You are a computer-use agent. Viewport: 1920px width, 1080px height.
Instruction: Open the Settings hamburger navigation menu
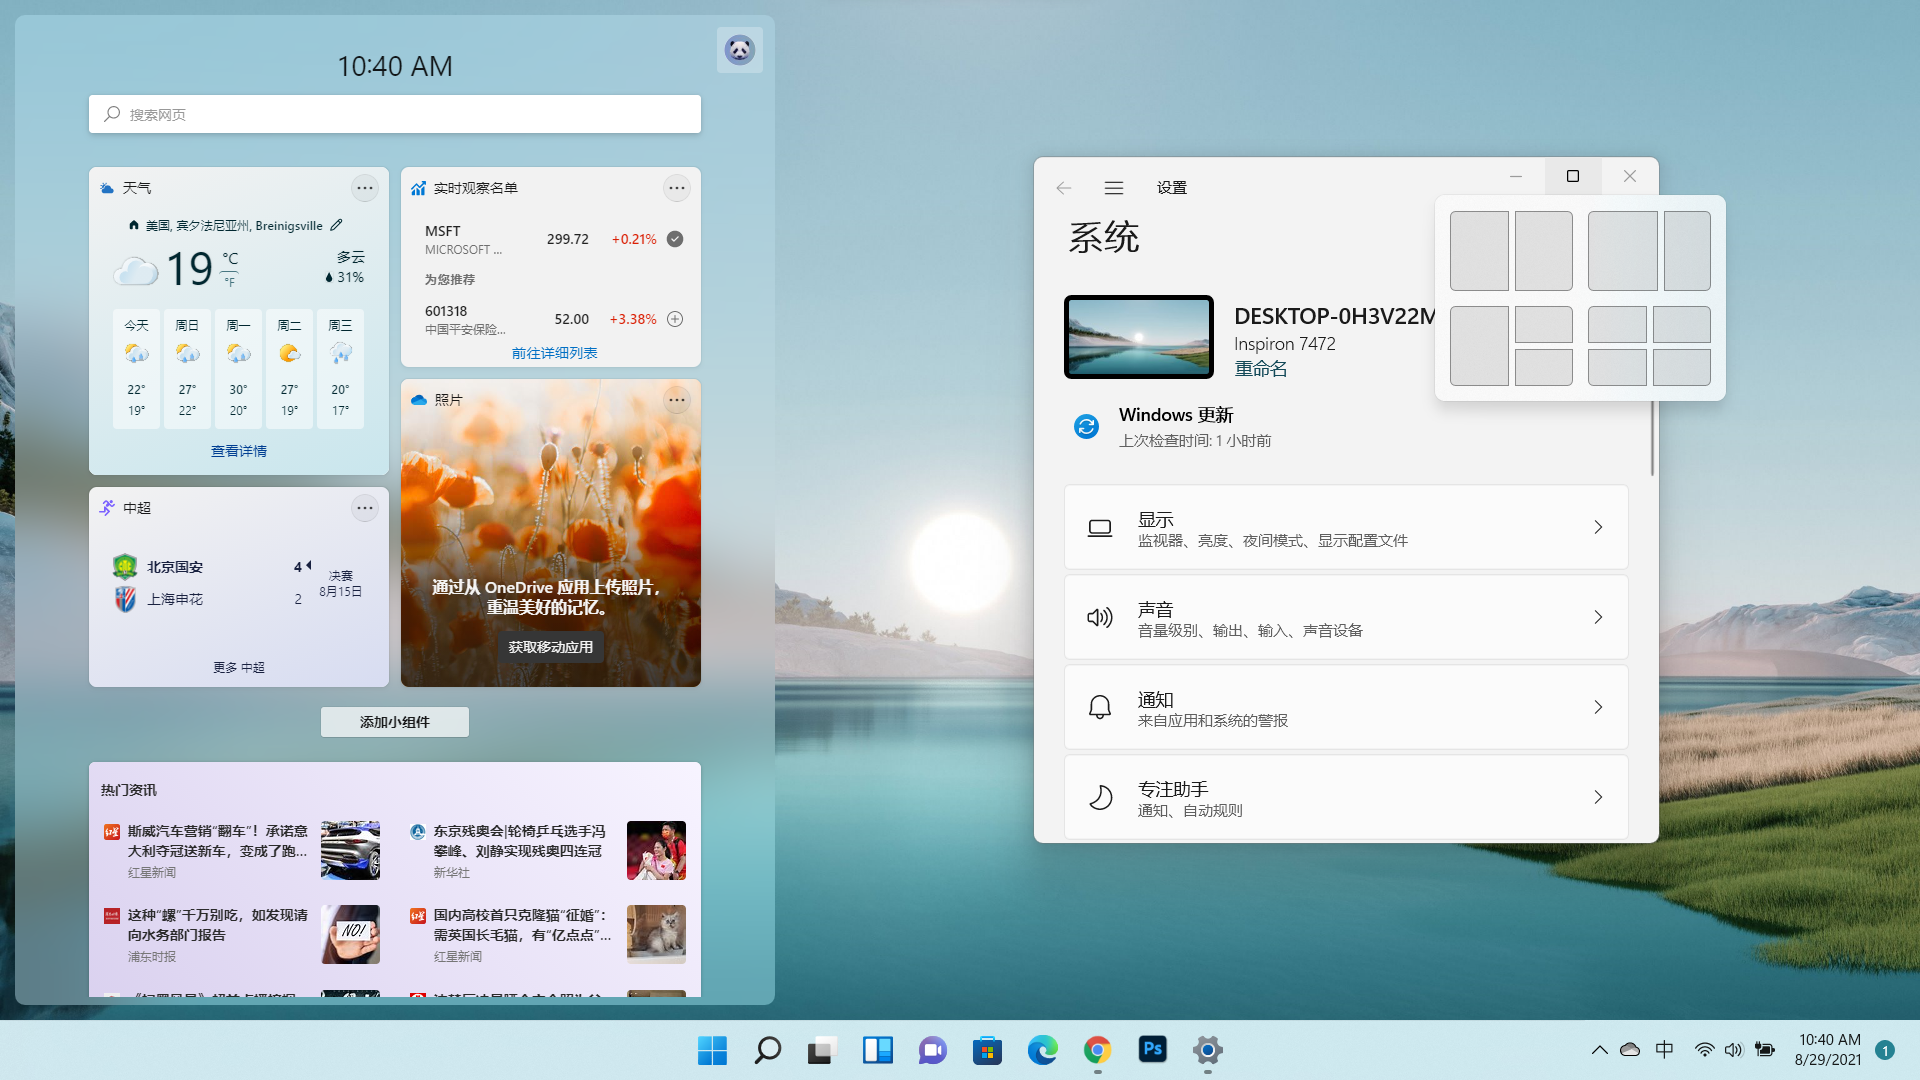pyautogui.click(x=1114, y=188)
